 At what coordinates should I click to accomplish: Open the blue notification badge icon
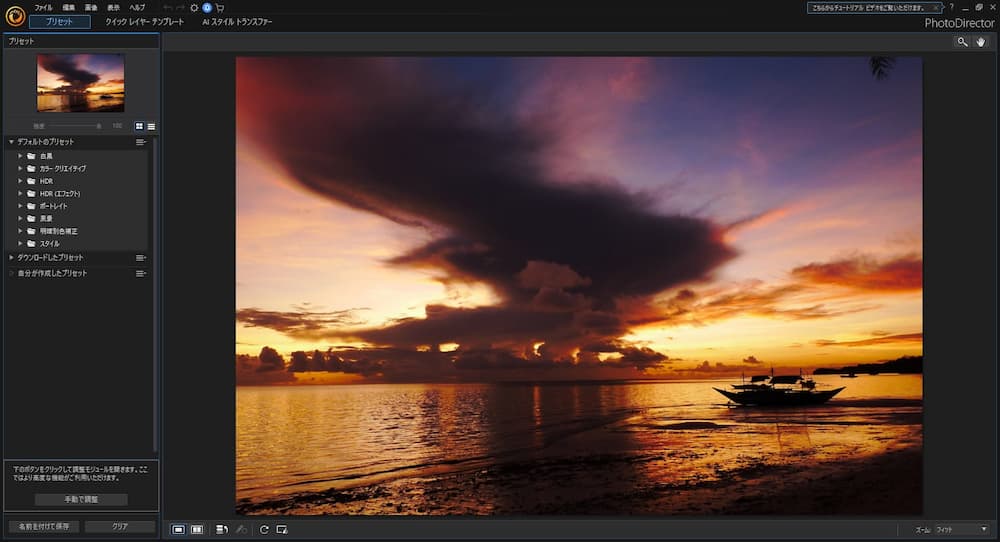click(207, 8)
